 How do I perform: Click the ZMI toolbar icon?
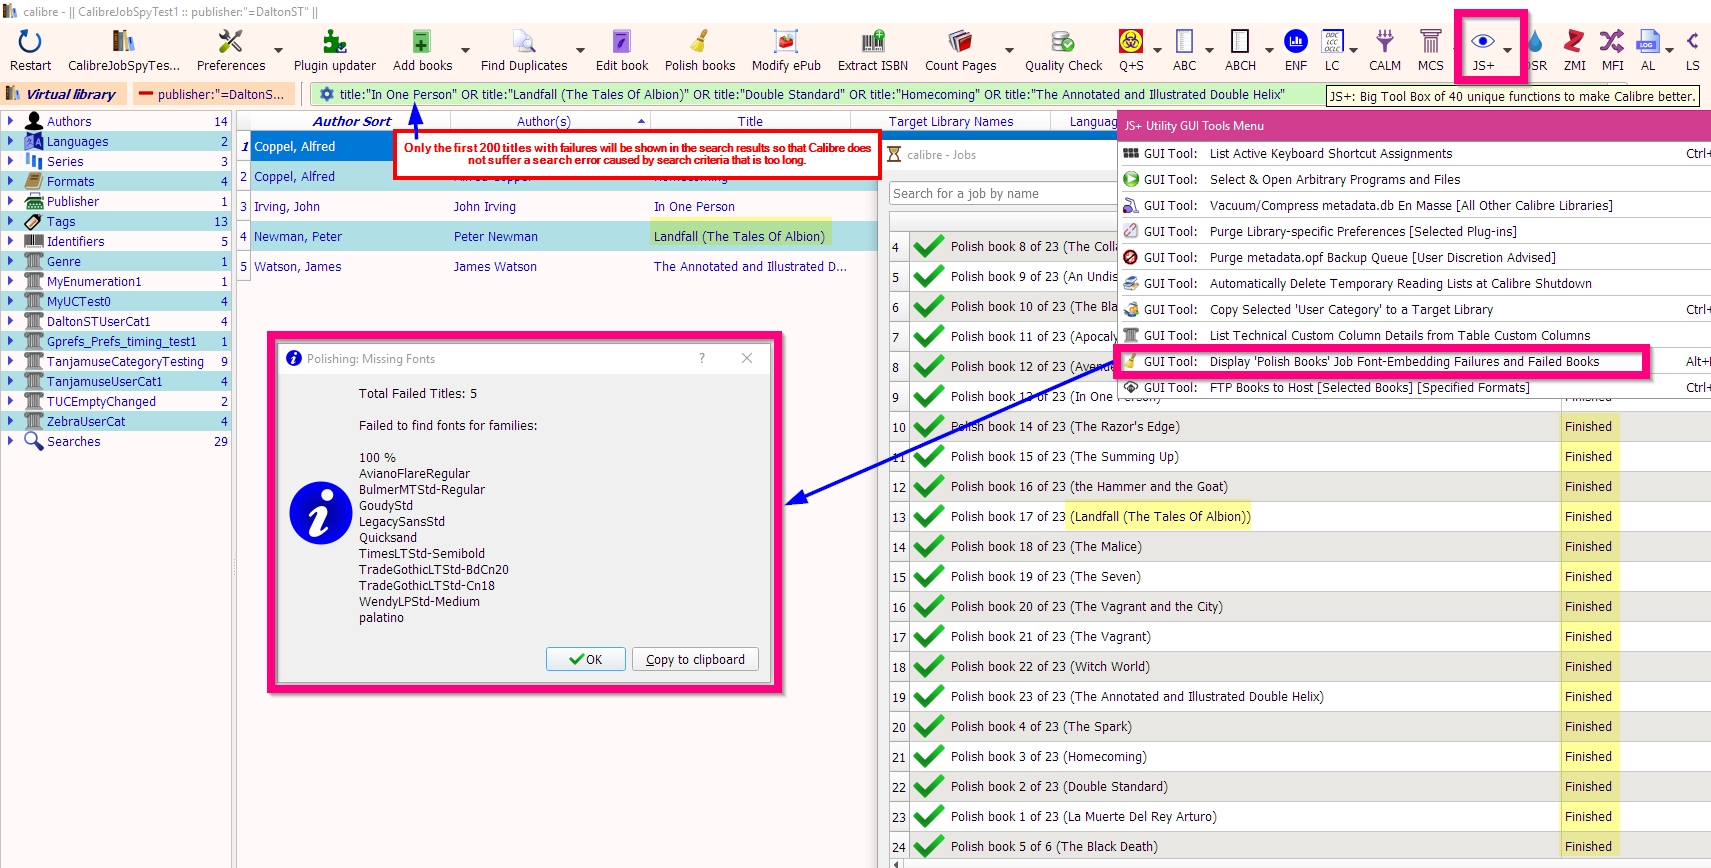coord(1575,41)
